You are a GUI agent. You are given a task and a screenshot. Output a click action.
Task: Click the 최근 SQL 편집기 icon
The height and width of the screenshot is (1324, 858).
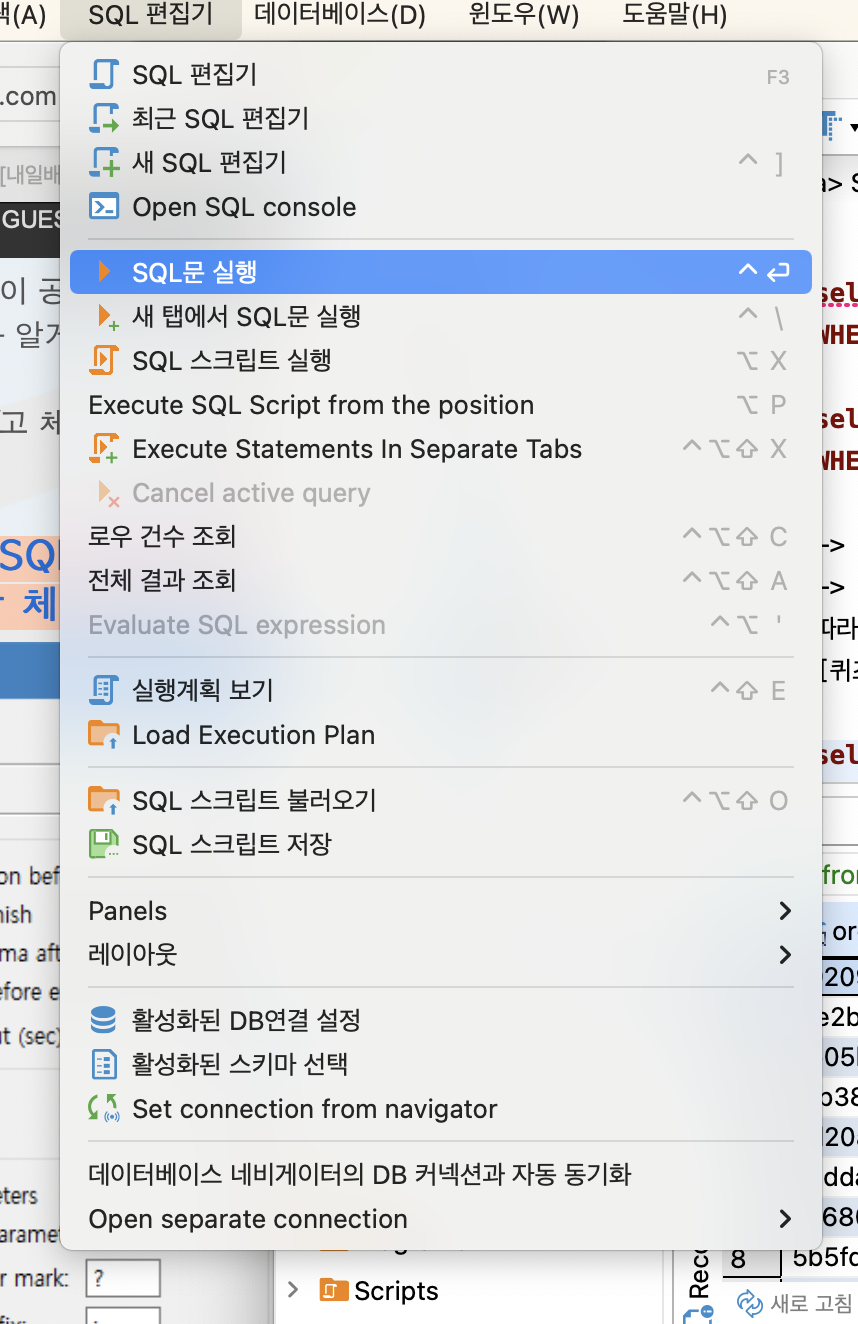tap(104, 119)
